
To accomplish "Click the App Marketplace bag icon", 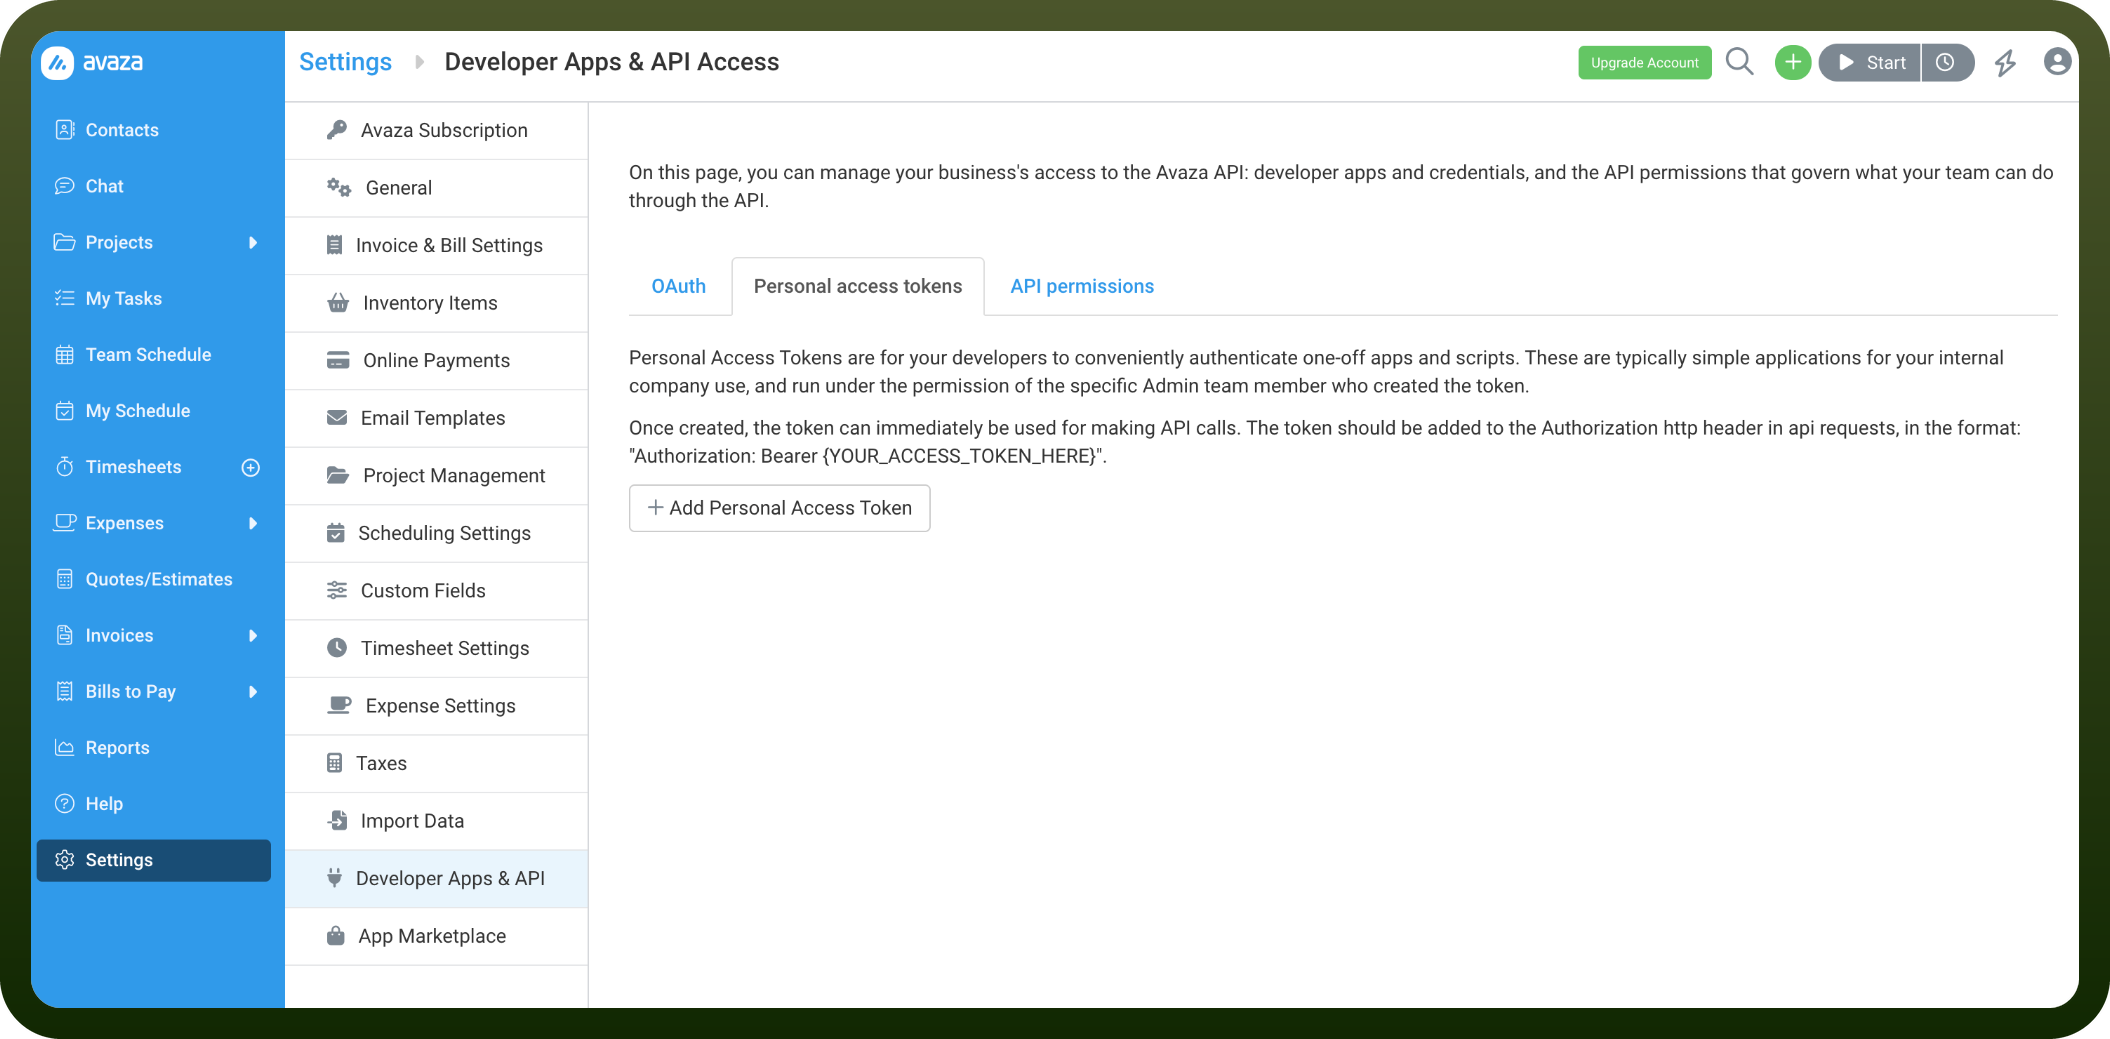I will (x=336, y=936).
